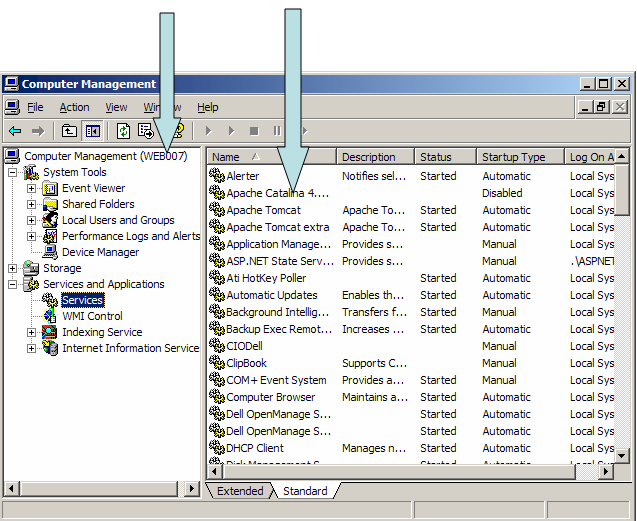Expand the Internet Information Service node
This screenshot has width=637, height=521.
point(31,348)
